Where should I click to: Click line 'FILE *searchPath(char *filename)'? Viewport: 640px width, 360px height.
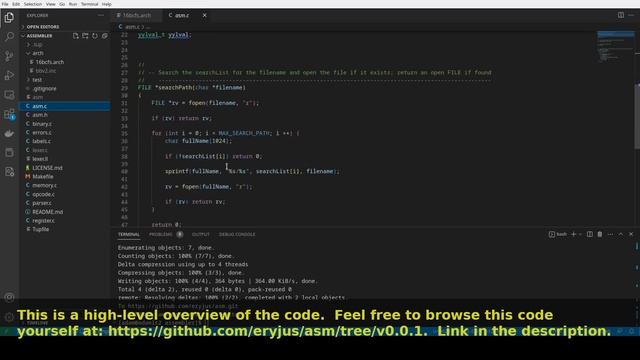point(191,88)
